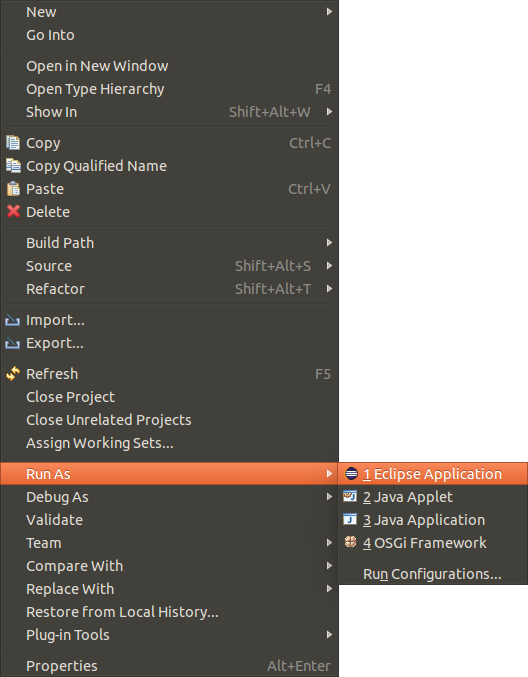
Task: Expand the Build Path submenu arrow
Action: click(329, 242)
